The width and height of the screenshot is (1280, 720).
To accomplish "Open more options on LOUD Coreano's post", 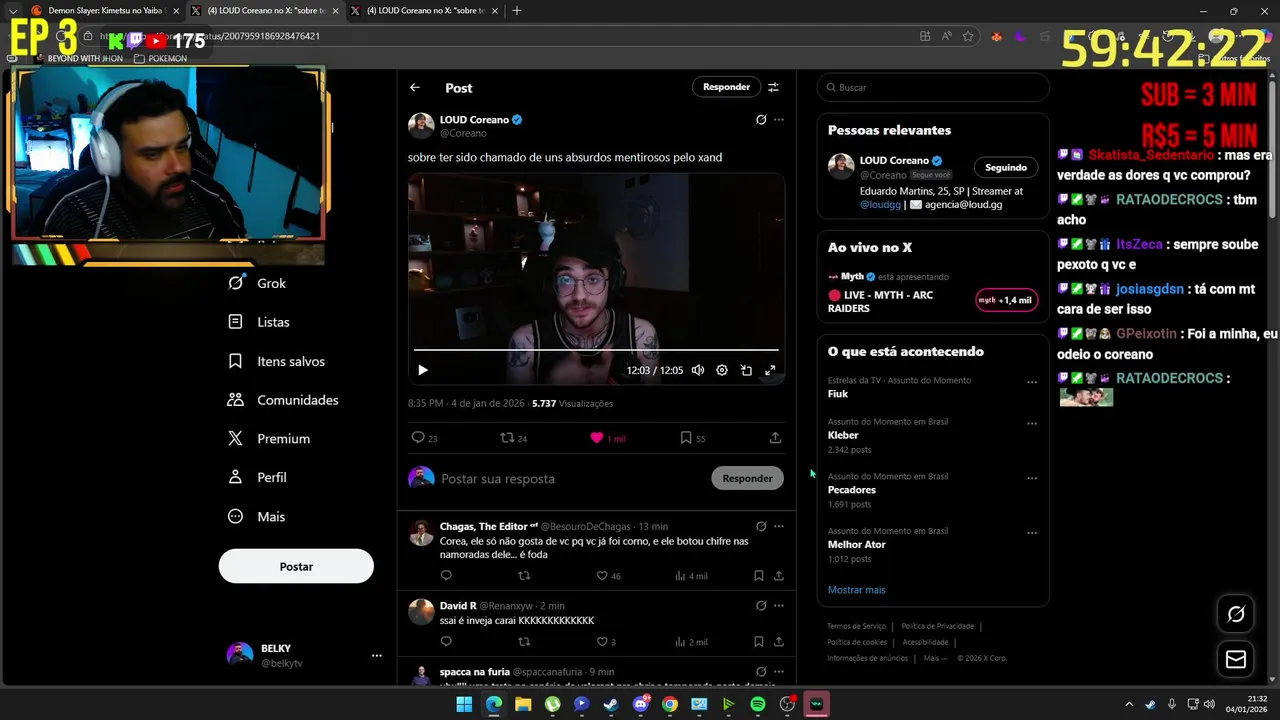I will click(x=779, y=120).
